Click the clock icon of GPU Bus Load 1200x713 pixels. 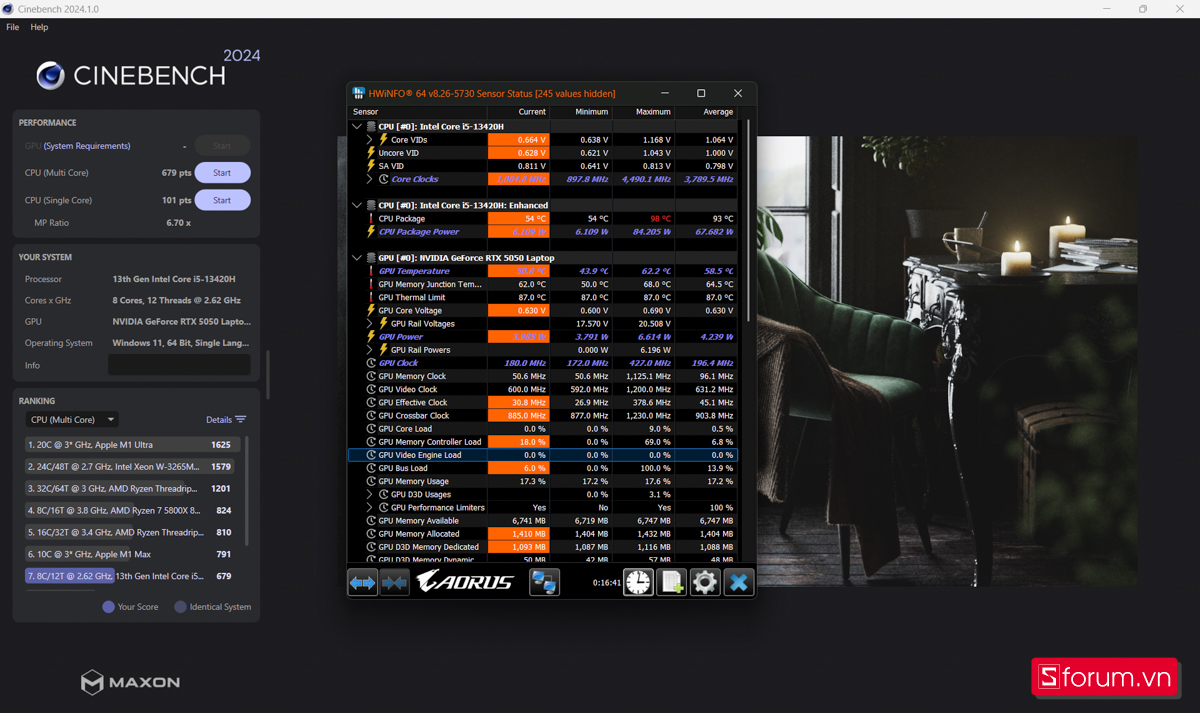(x=371, y=468)
